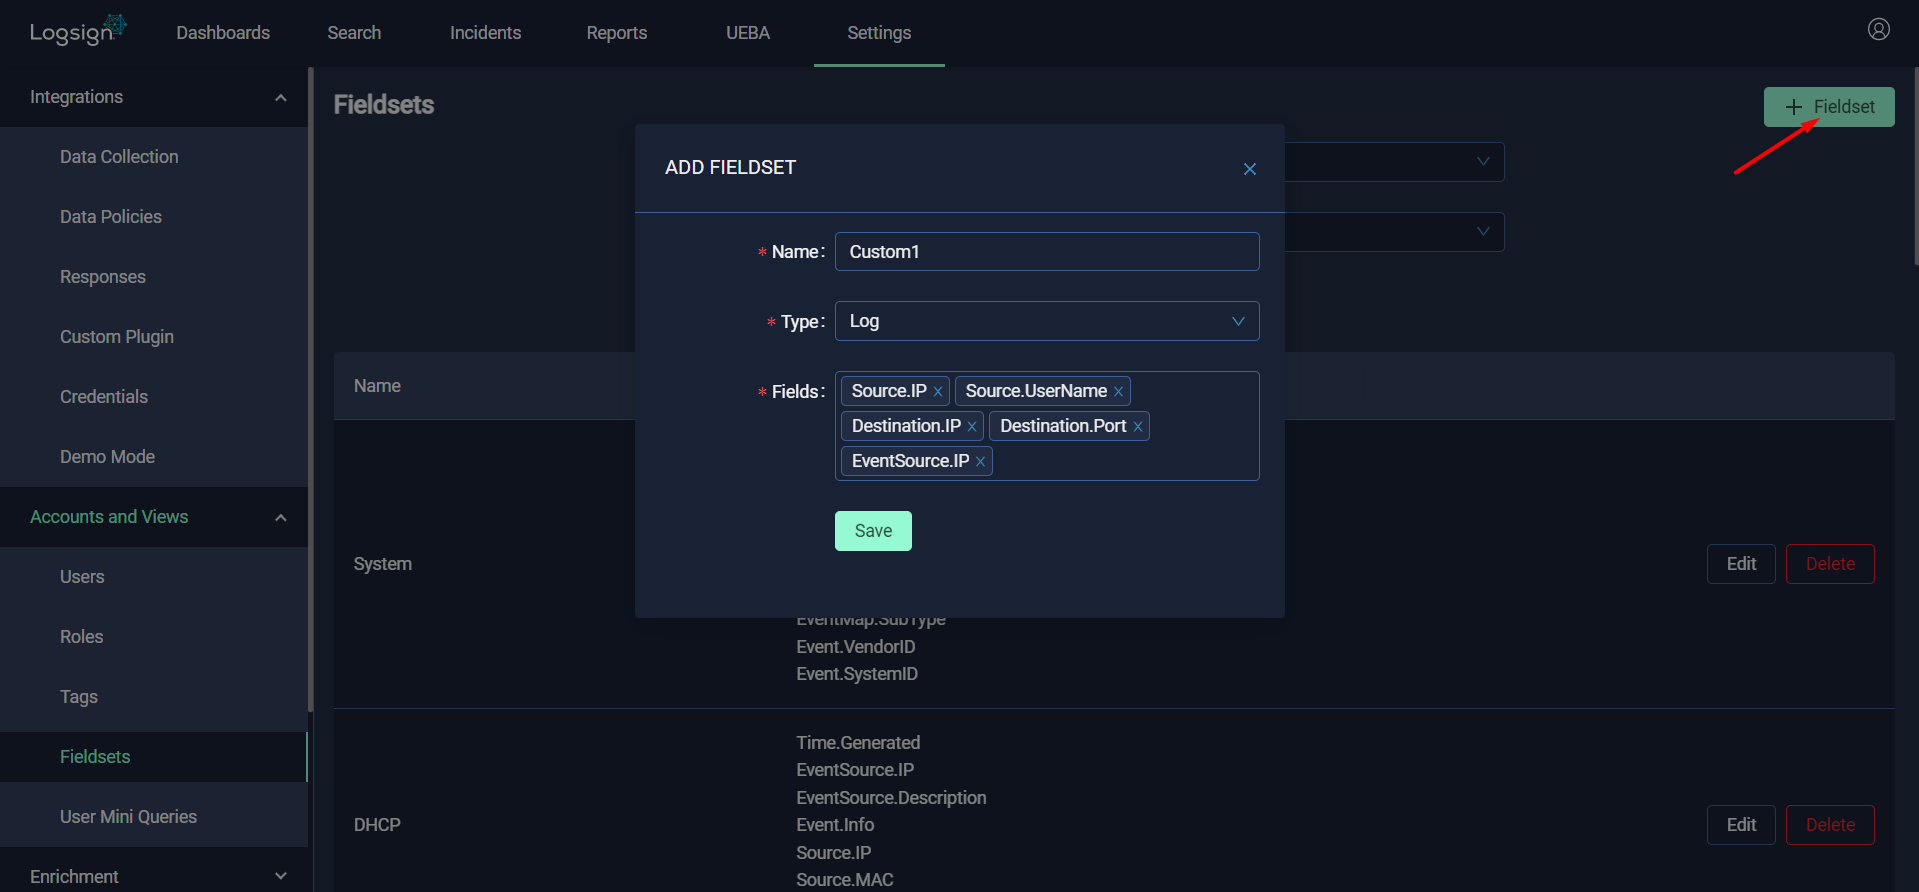This screenshot has height=892, width=1919.
Task: Open User Mini Queries in the sidebar
Action: (128, 817)
